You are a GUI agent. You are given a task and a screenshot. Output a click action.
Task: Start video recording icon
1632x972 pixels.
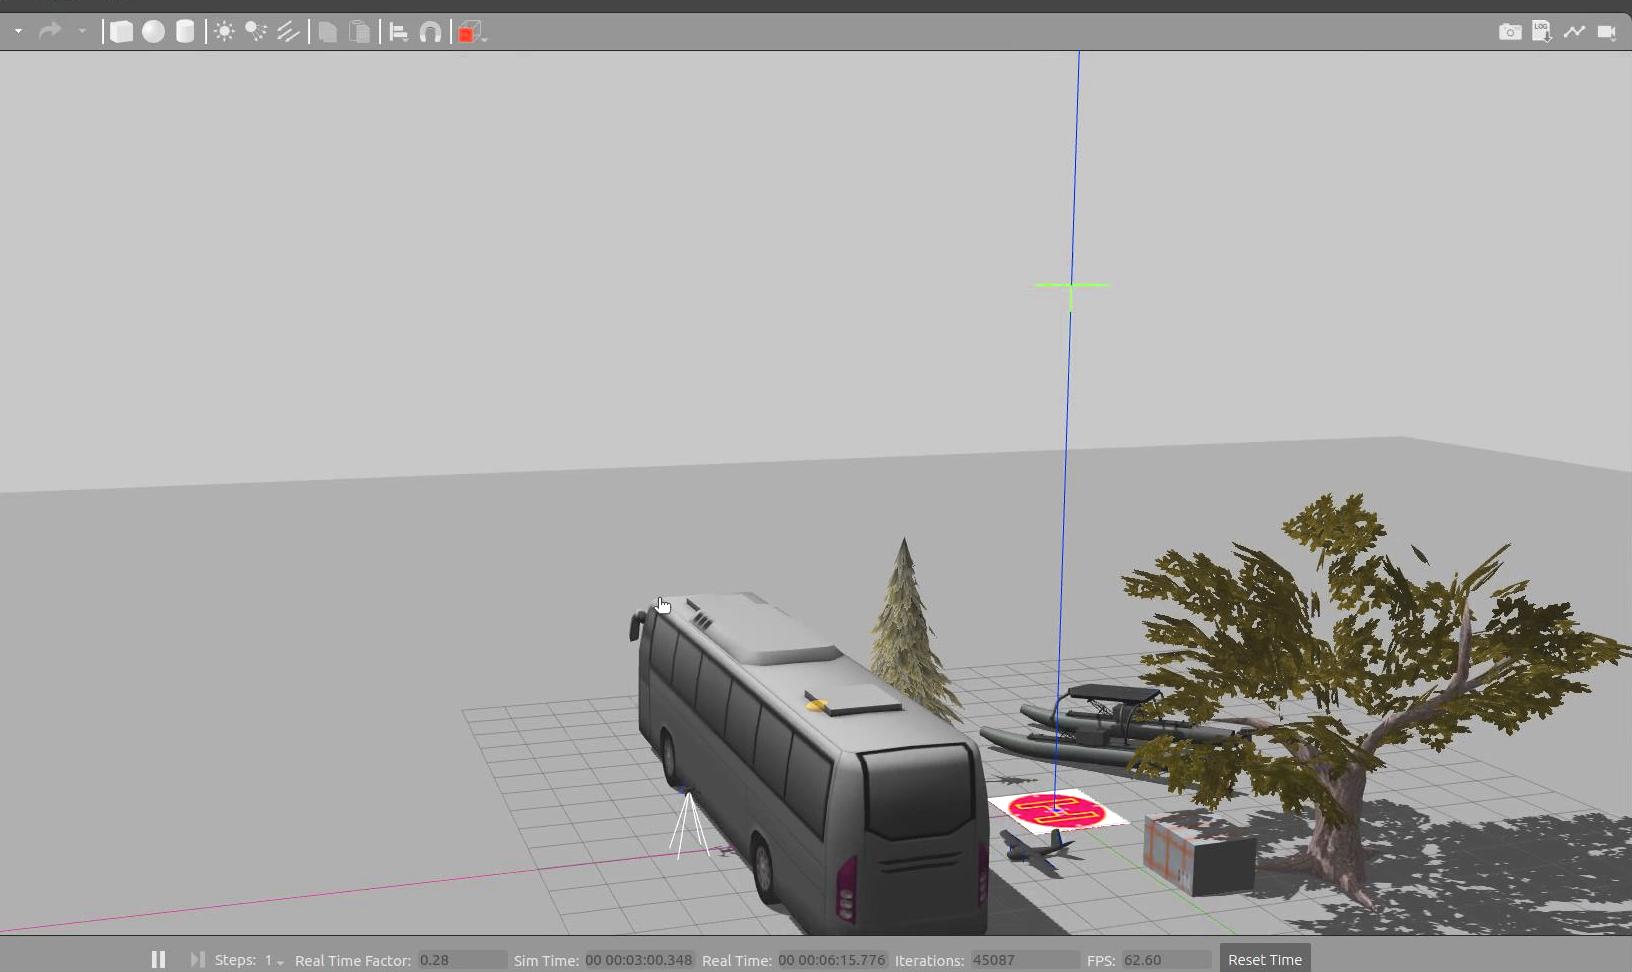[x=1606, y=32]
